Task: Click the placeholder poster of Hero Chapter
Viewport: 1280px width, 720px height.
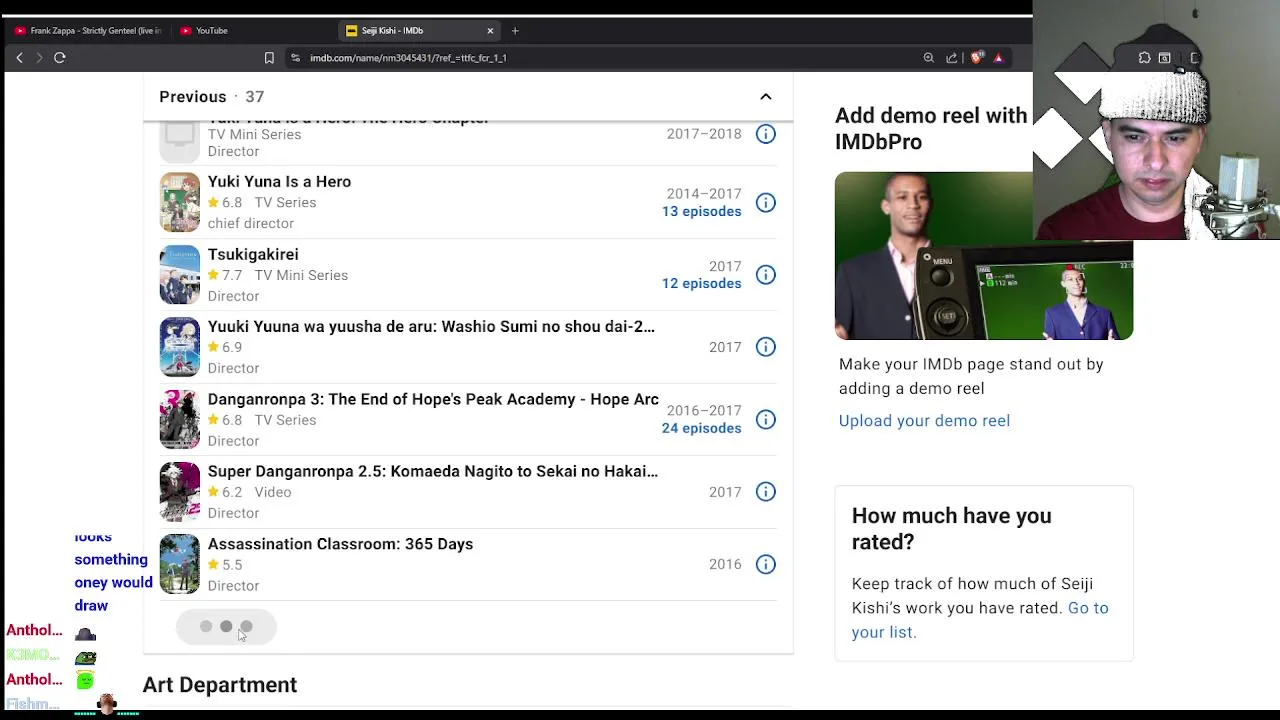Action: coord(180,141)
